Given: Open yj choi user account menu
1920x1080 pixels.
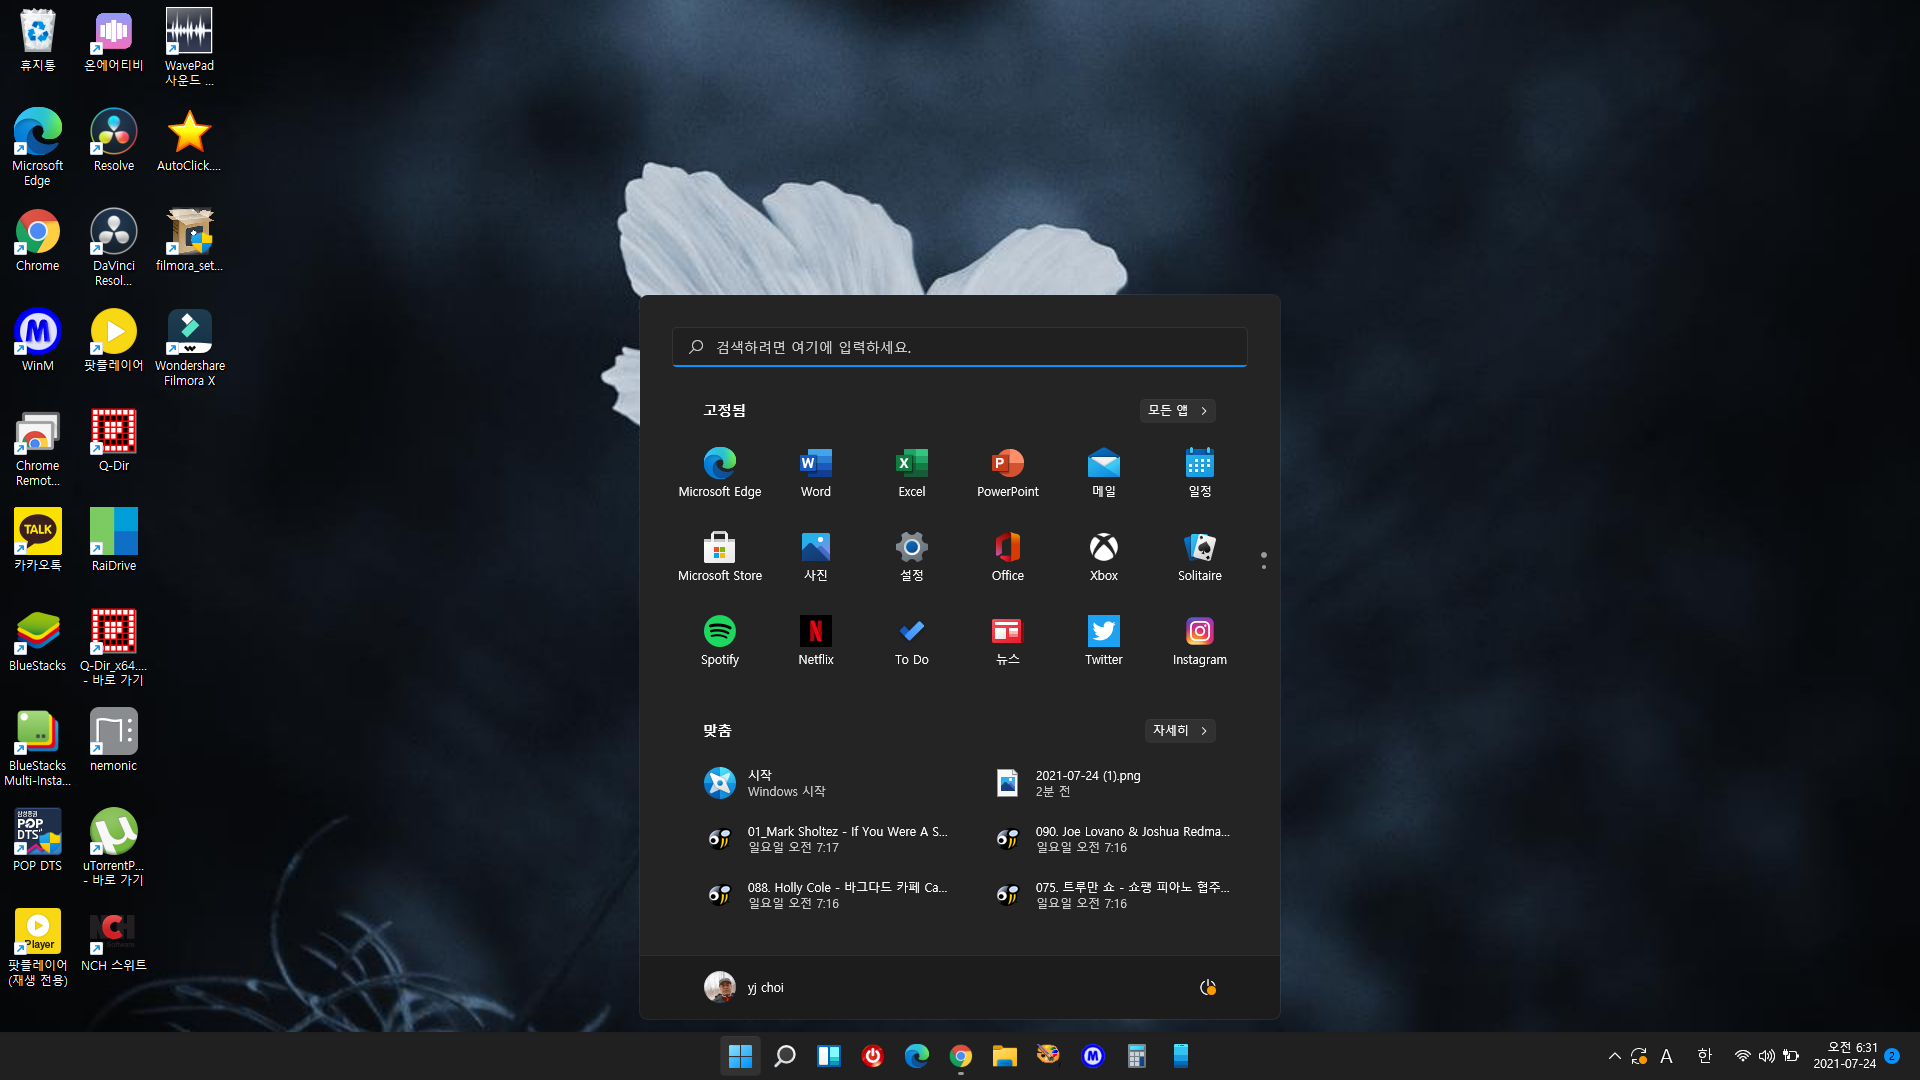Looking at the screenshot, I should coord(744,988).
